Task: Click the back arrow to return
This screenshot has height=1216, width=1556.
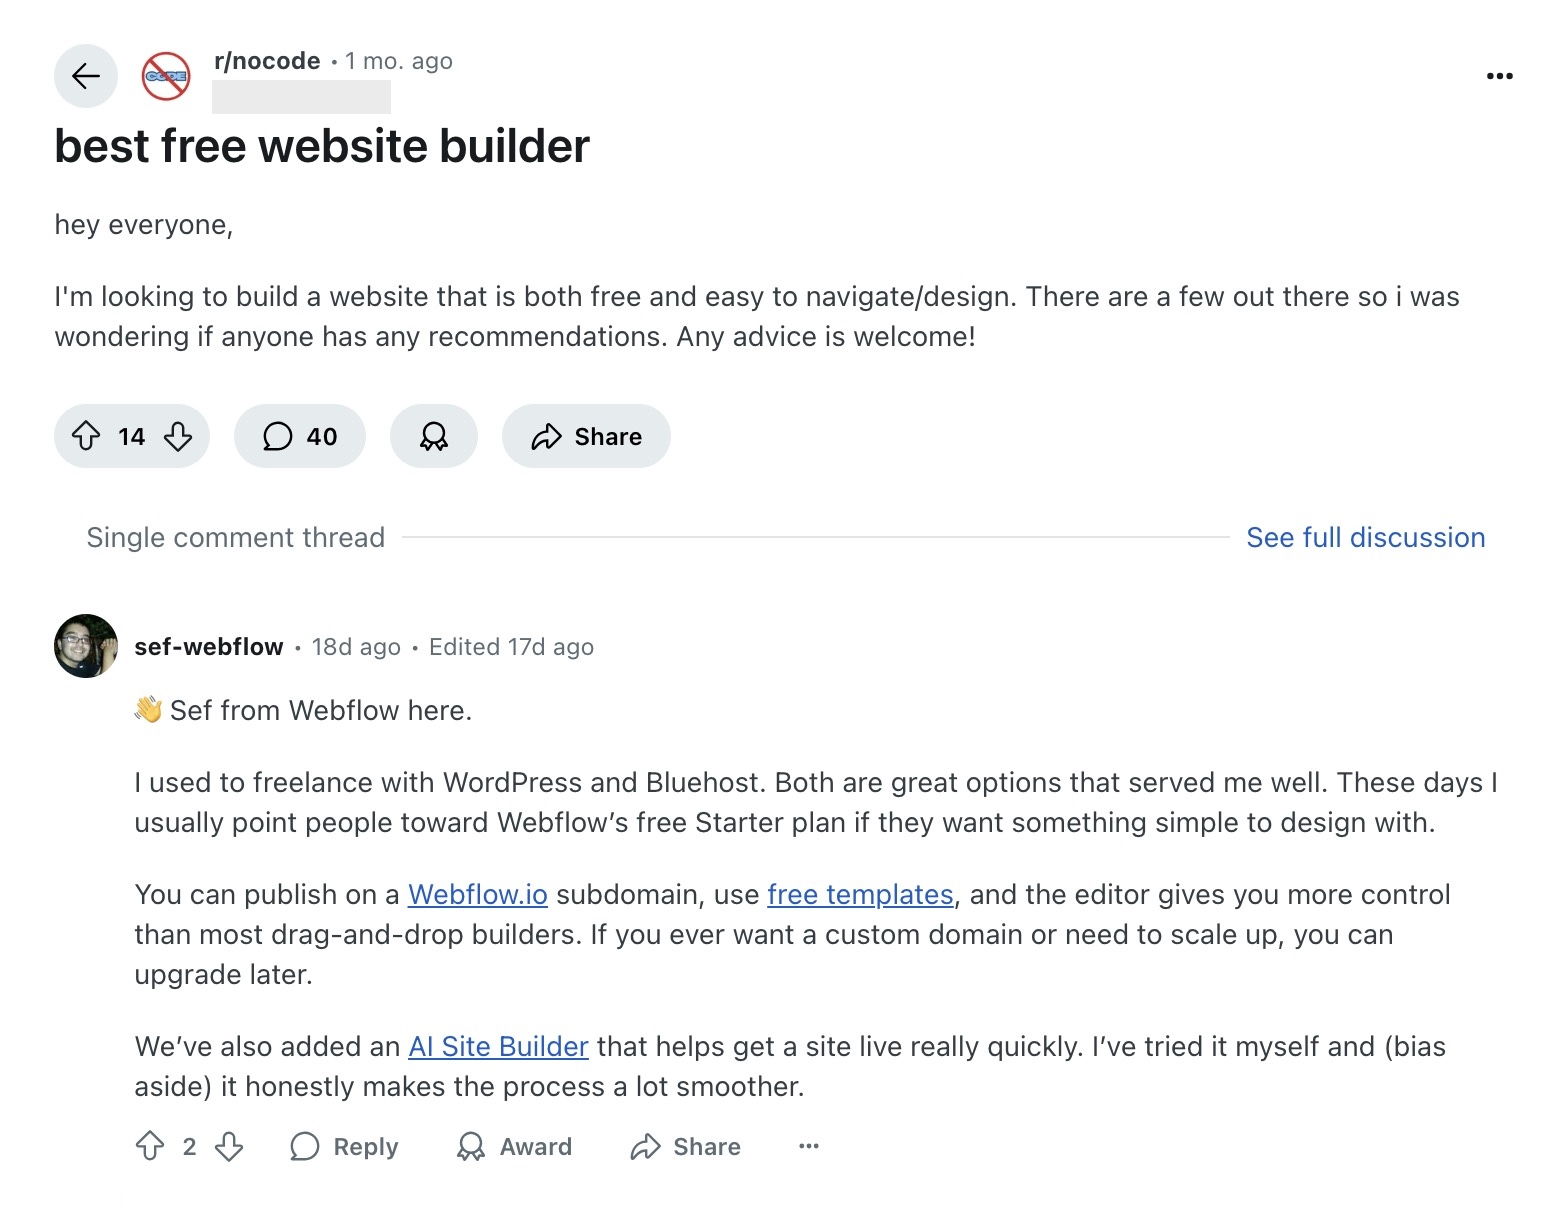Action: click(86, 75)
